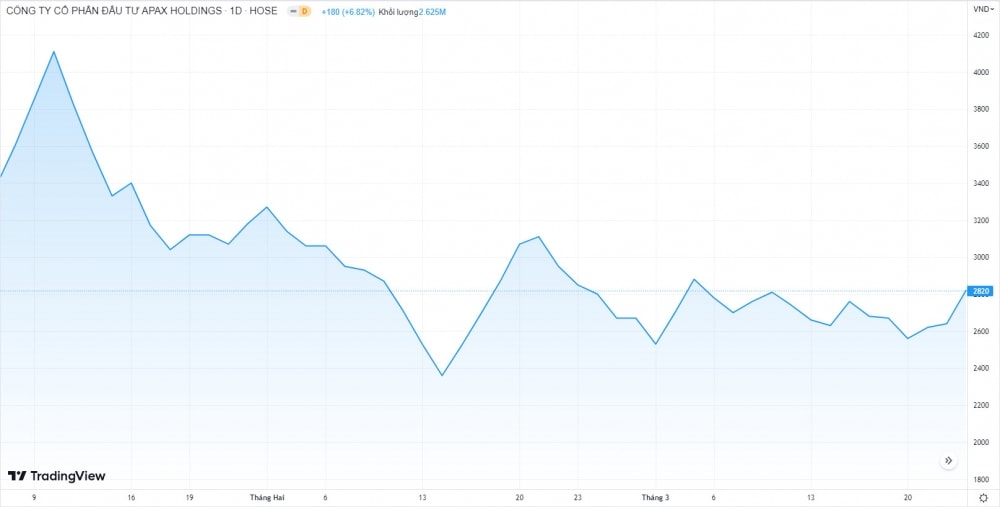Click the scroll-to-latest-bar double arrow button

[x=948, y=460]
